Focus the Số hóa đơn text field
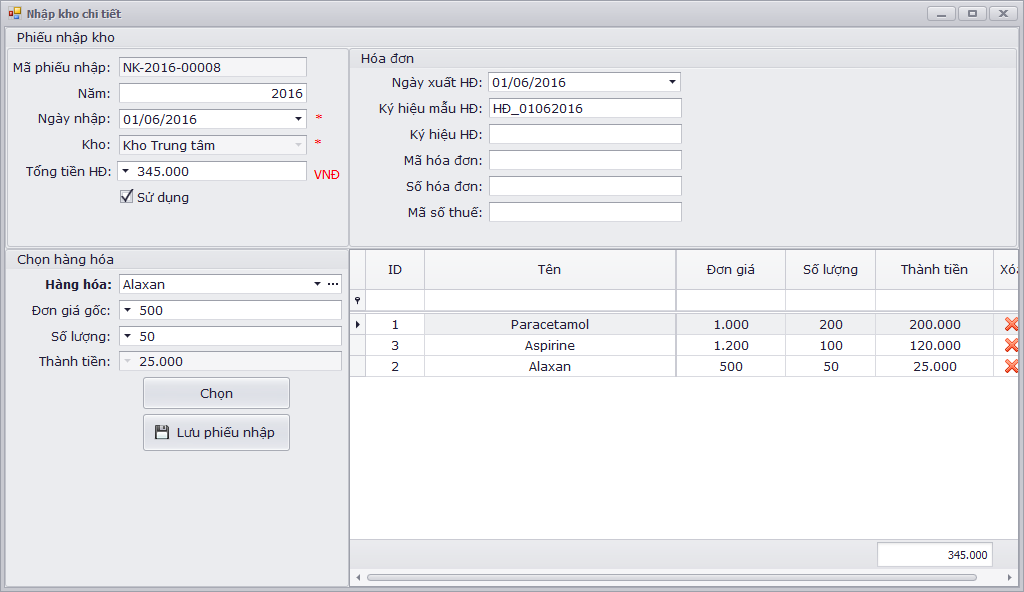Viewport: 1024px width, 592px height. [x=585, y=186]
